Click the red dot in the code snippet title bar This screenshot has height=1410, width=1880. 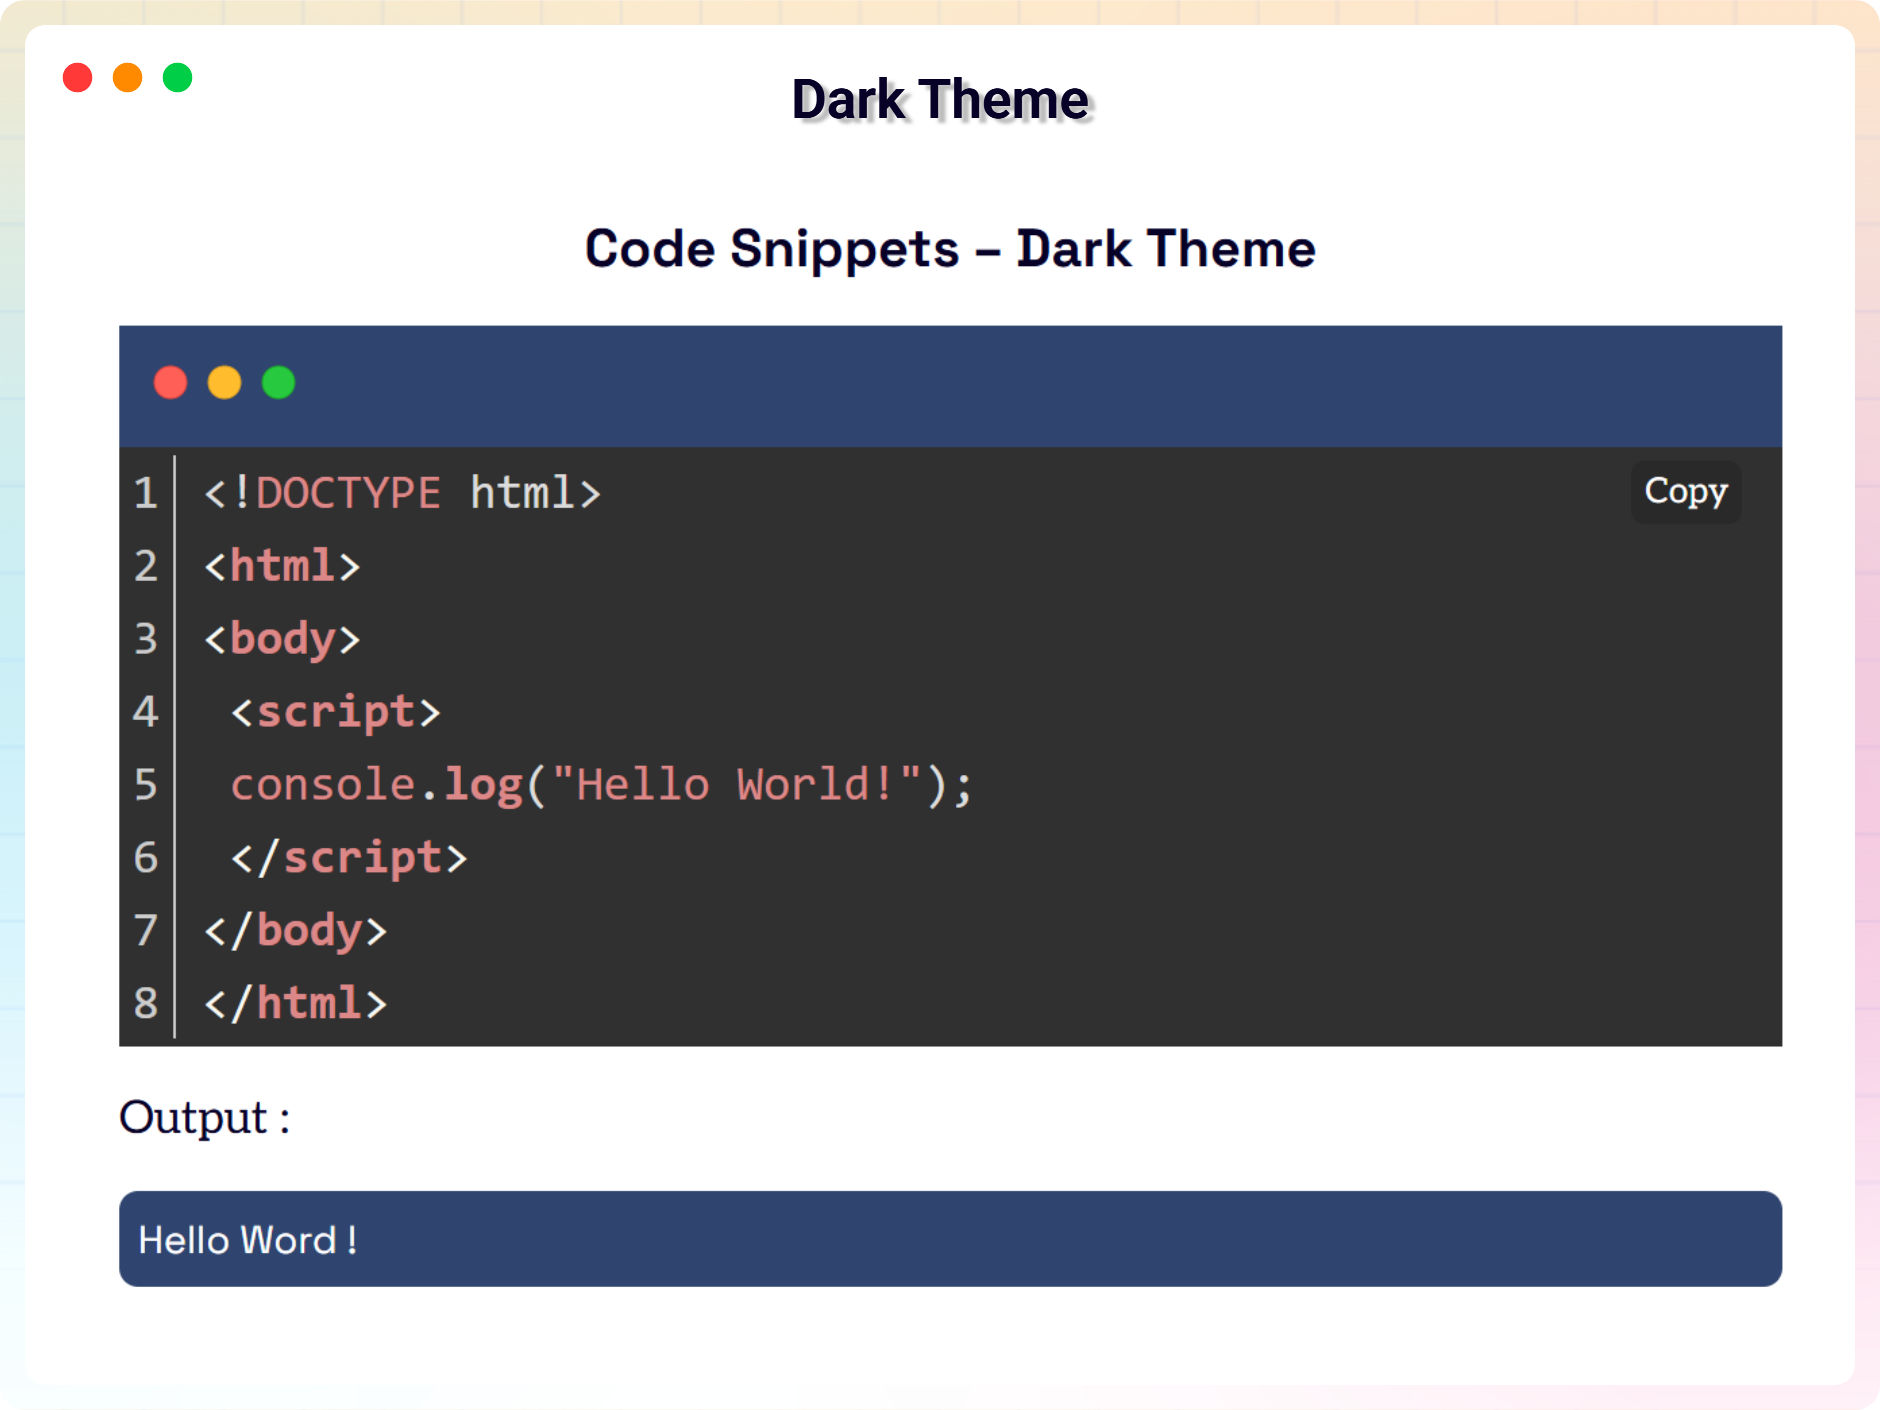coord(170,383)
